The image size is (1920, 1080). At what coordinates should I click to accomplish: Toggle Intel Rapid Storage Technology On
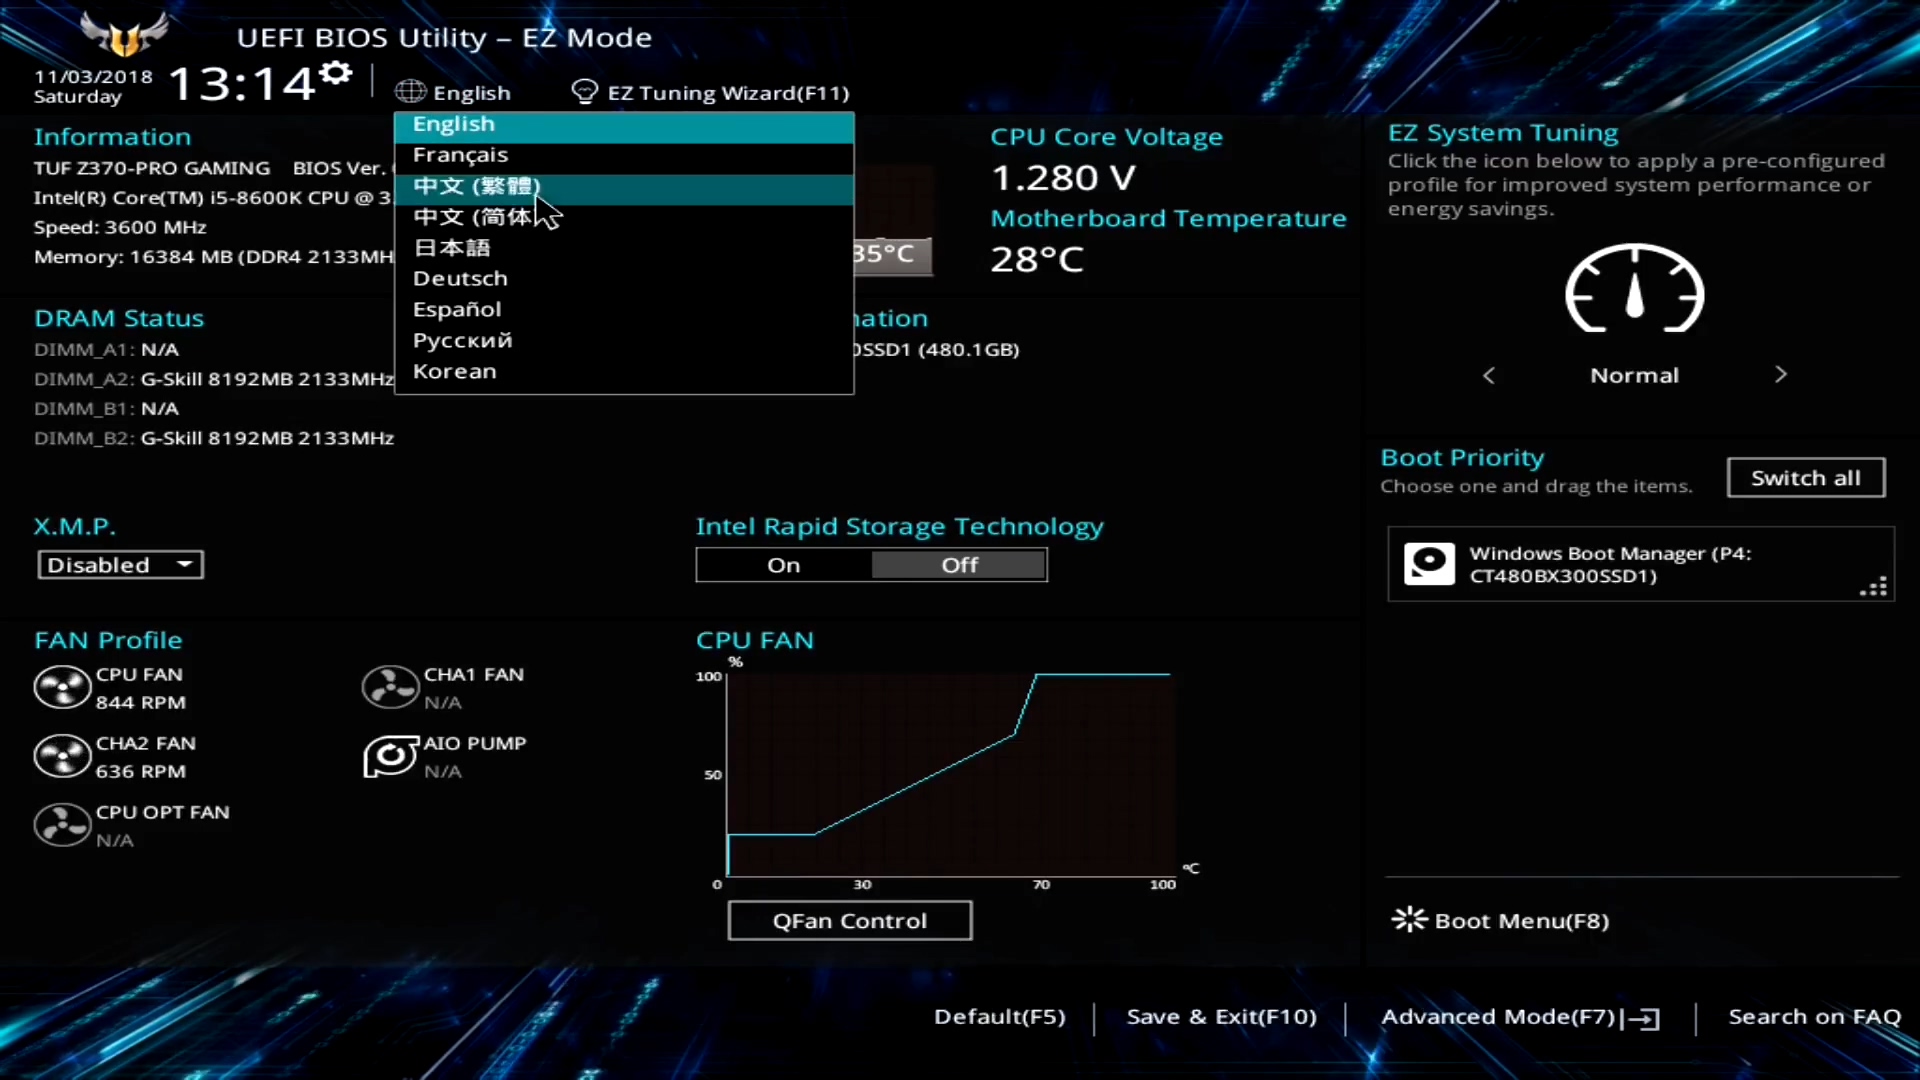point(783,564)
